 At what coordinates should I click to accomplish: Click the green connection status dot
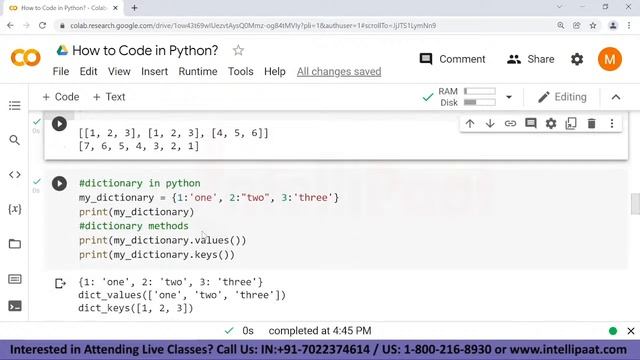click(x=613, y=331)
